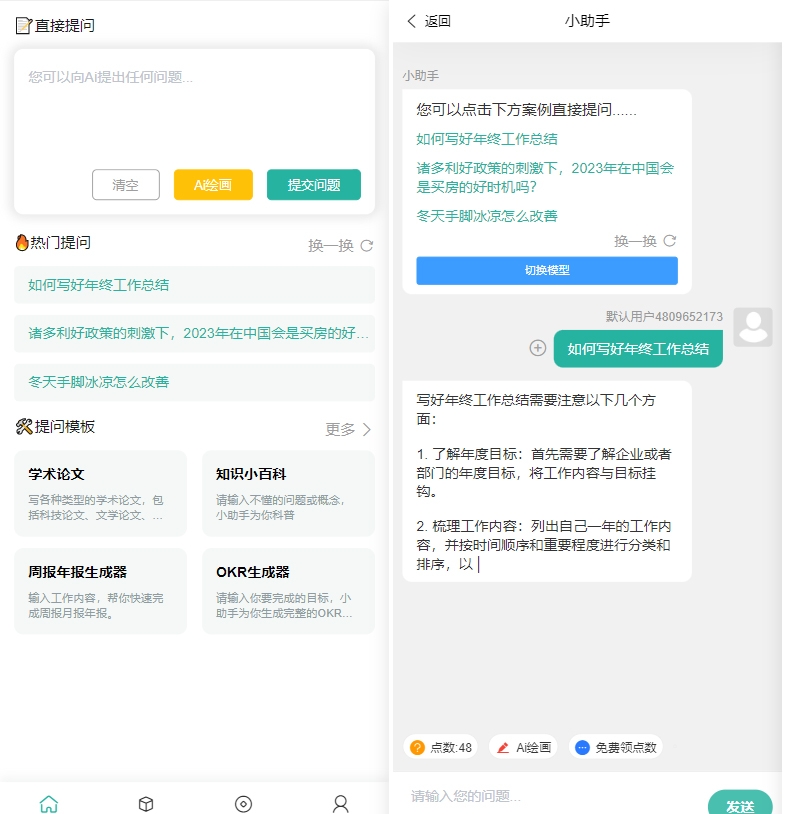The width and height of the screenshot is (785, 814).
Task: Click the back arrow icon next to 返回
Action: (x=412, y=21)
